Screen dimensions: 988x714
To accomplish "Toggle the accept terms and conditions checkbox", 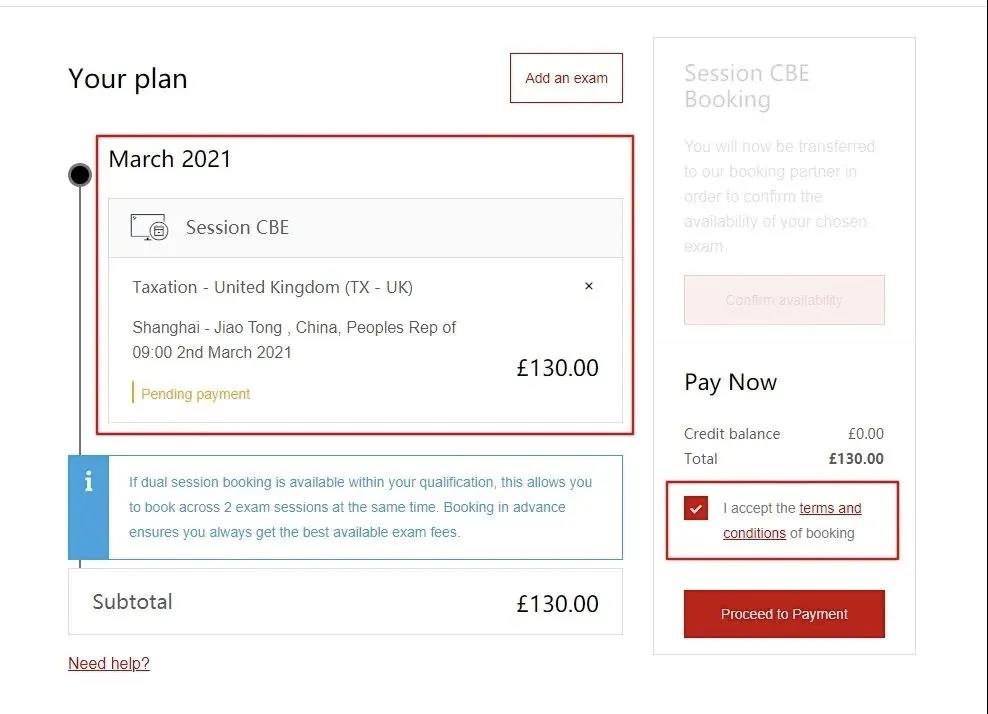I will point(696,508).
